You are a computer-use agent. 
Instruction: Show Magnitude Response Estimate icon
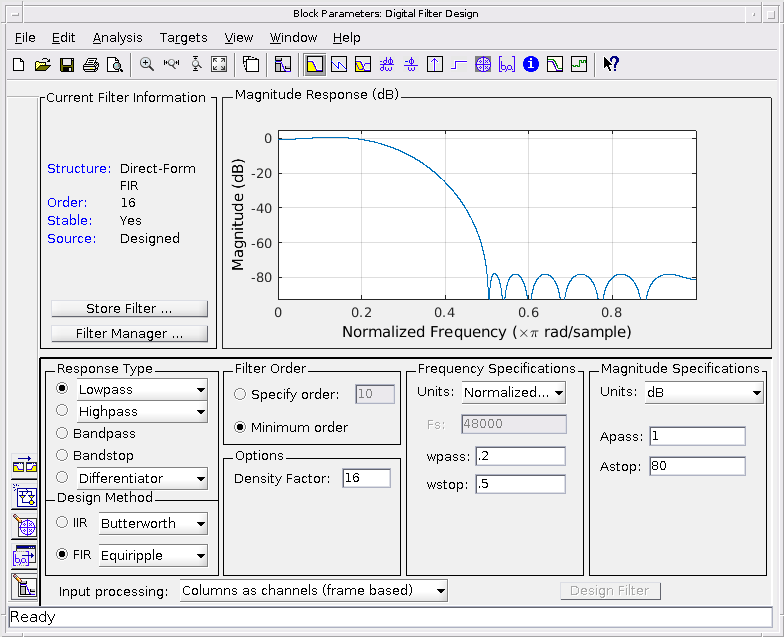pos(554,64)
